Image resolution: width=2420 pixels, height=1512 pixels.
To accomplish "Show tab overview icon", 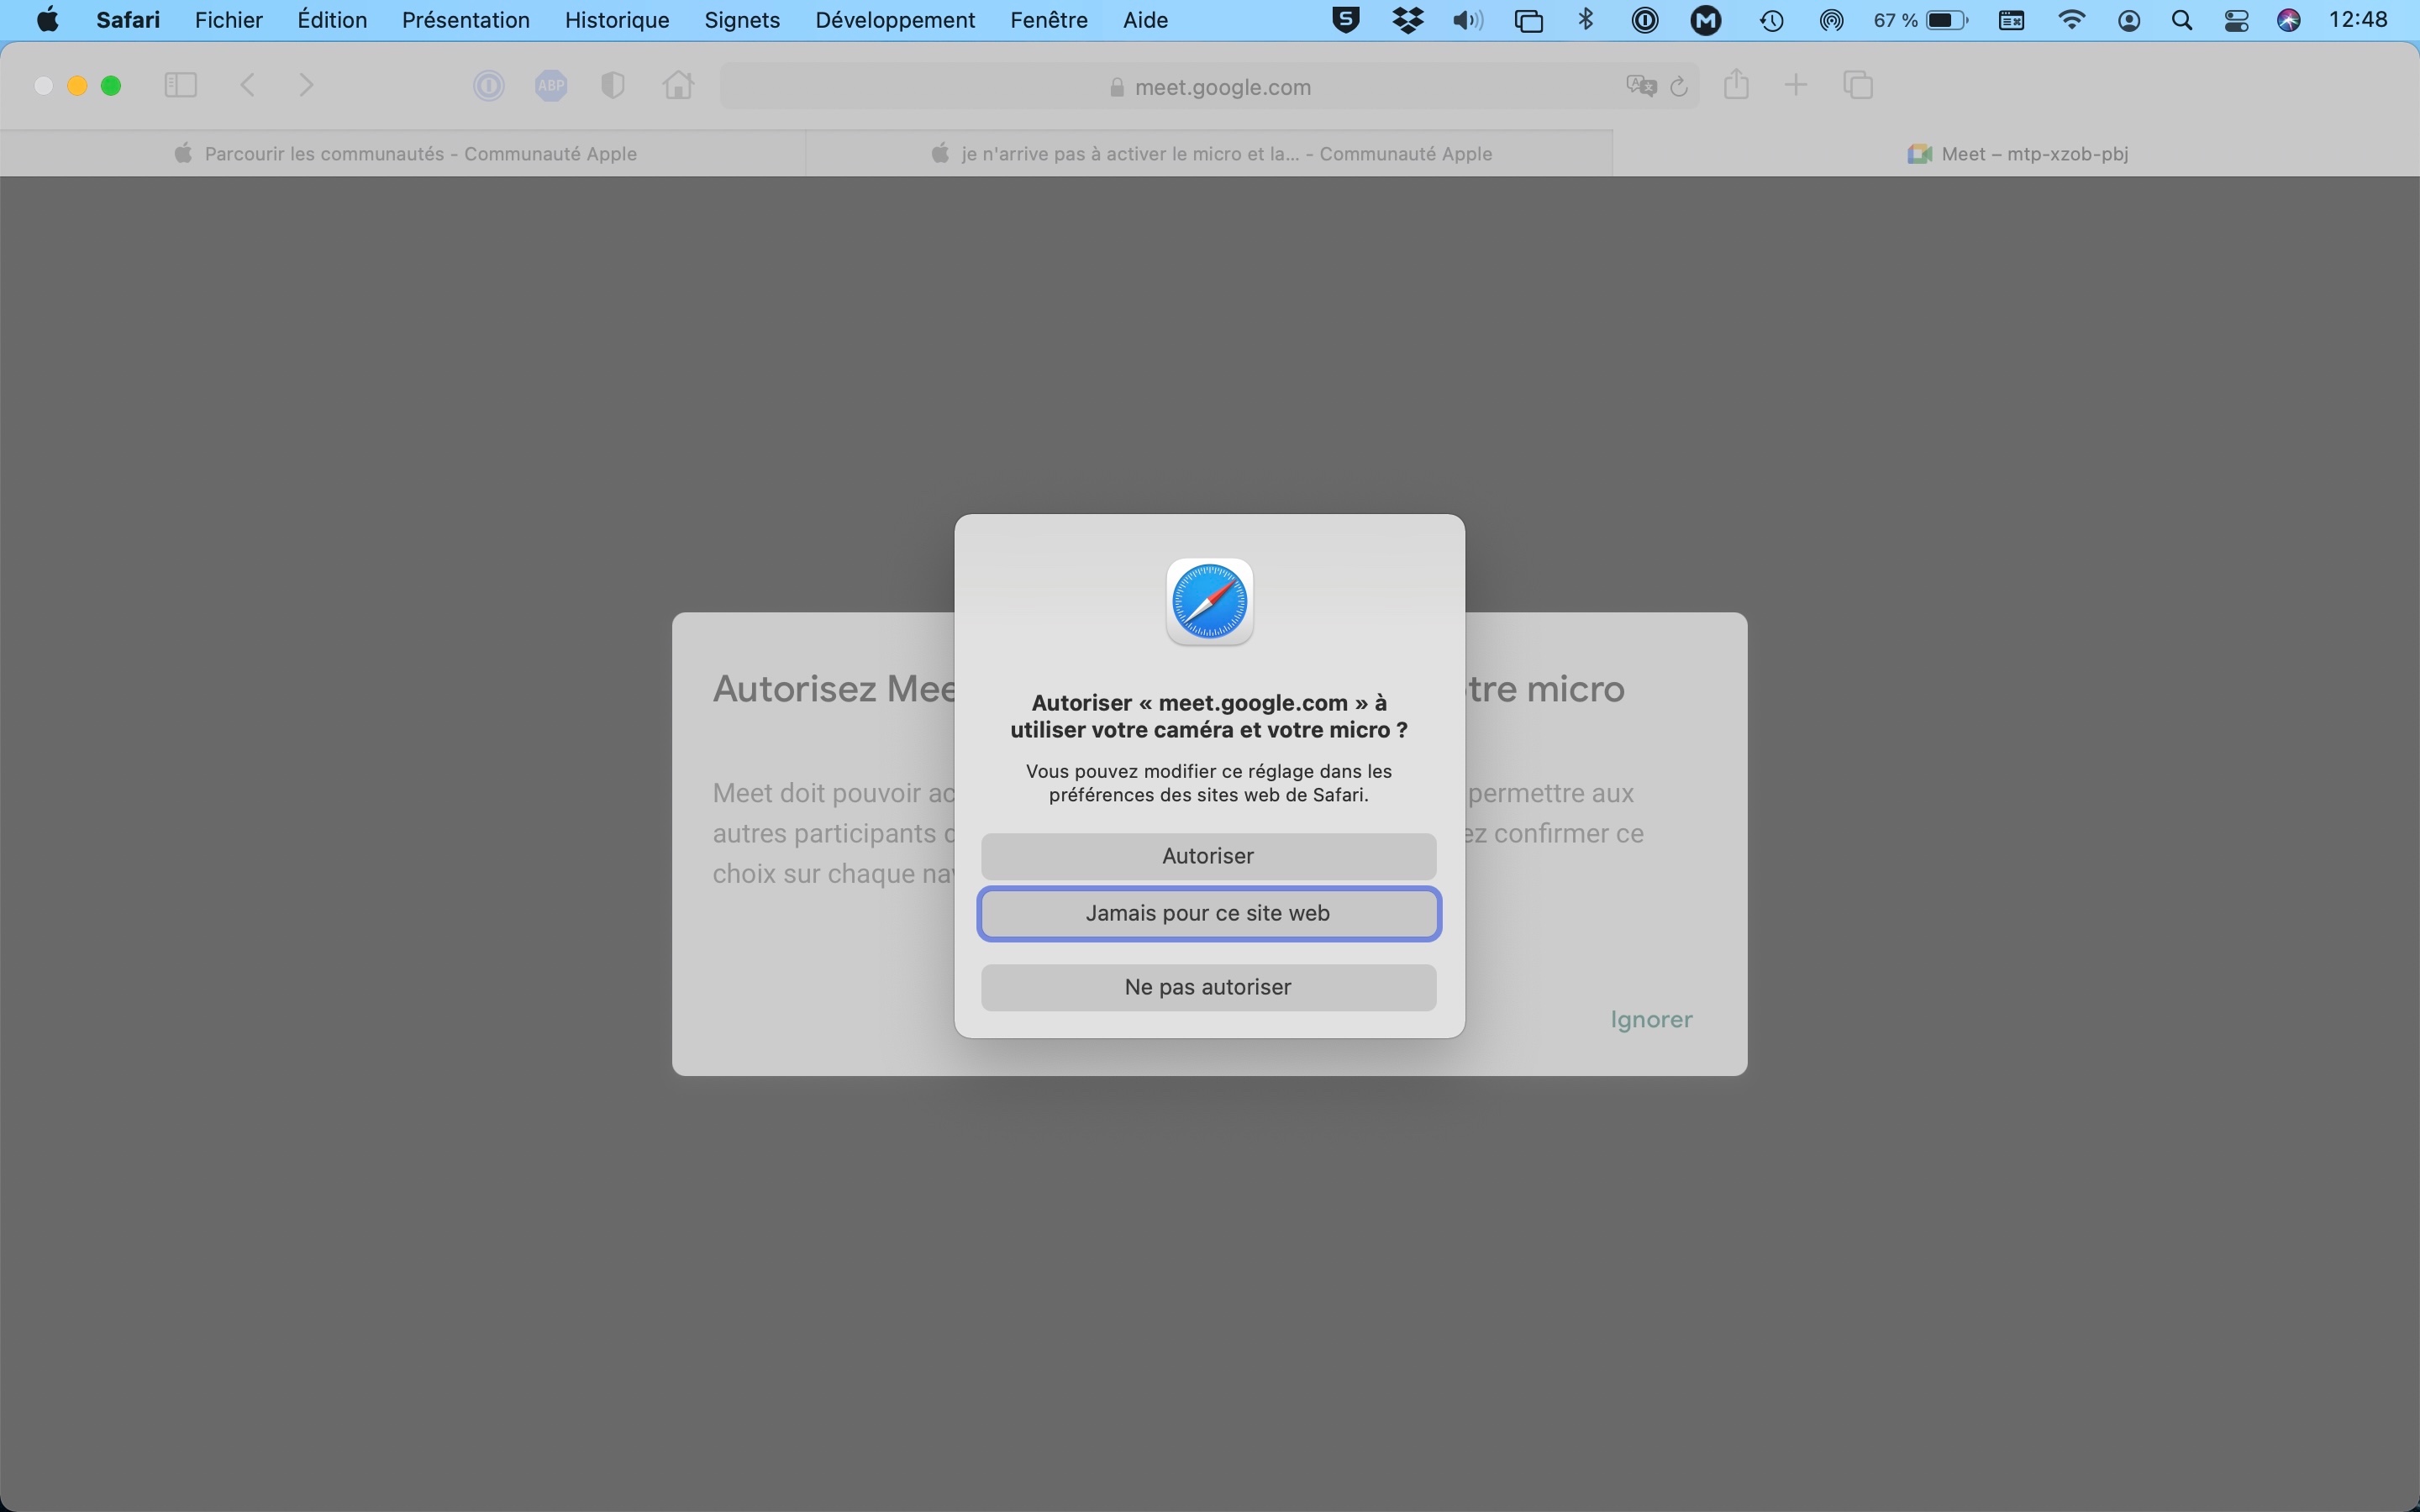I will (x=1858, y=86).
